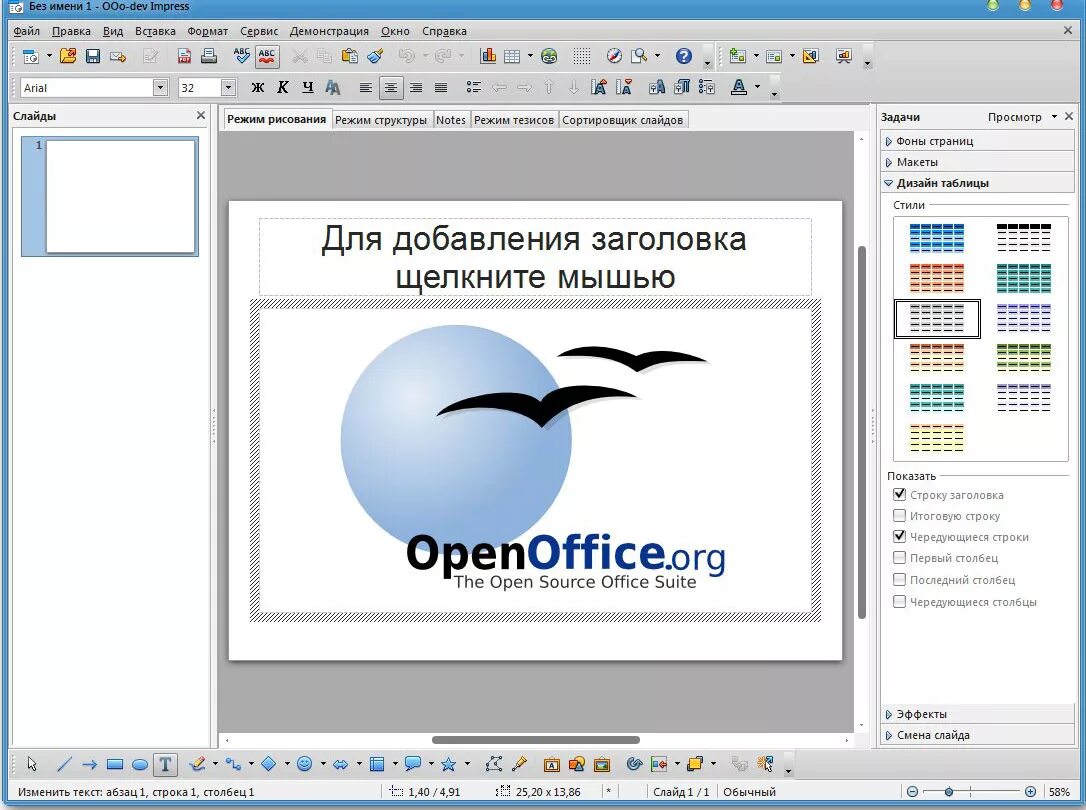Viewport: 1086px width, 810px height.
Task: Close the Слайды panel
Action: pos(201,116)
